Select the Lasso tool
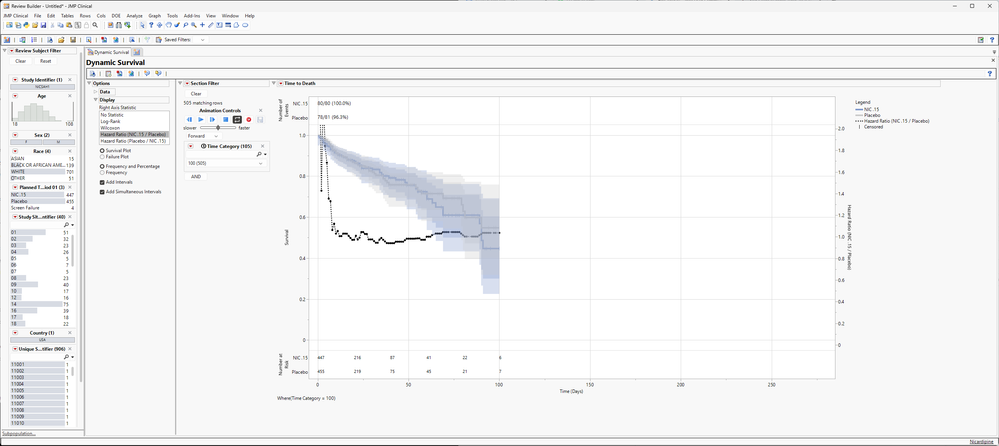 (x=185, y=25)
